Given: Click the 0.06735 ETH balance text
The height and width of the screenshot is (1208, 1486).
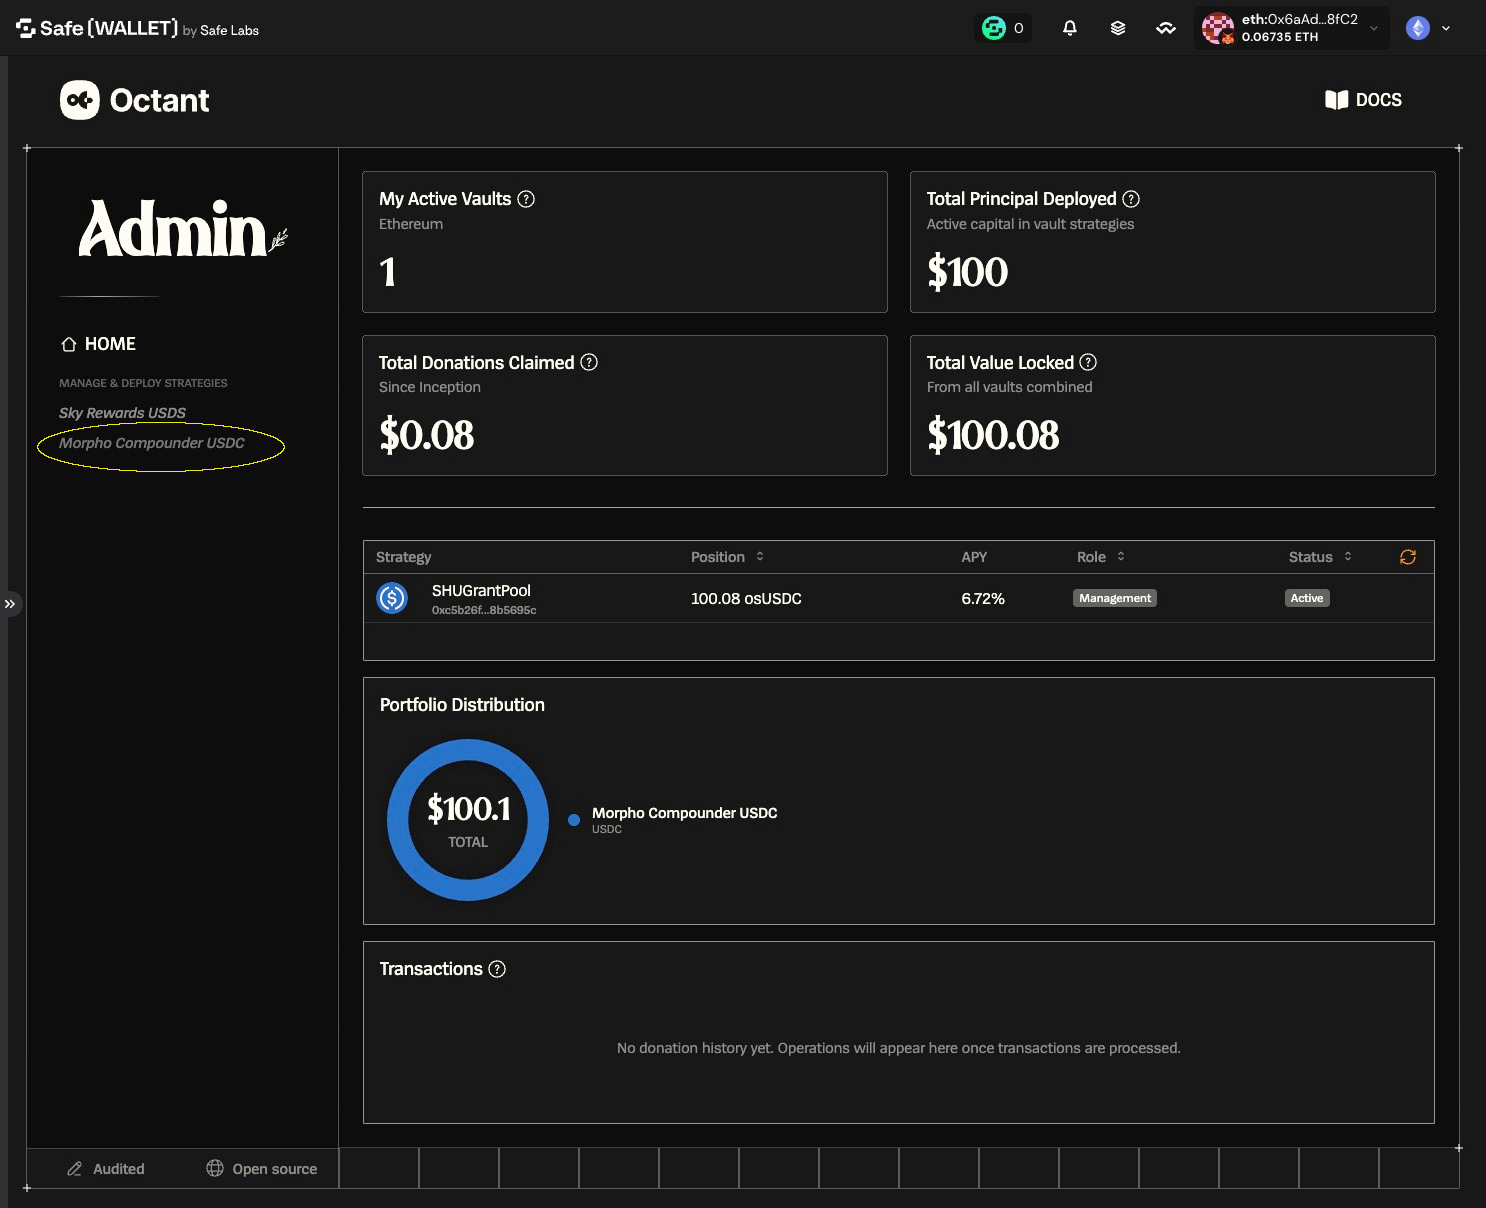Looking at the screenshot, I should tap(1280, 37).
